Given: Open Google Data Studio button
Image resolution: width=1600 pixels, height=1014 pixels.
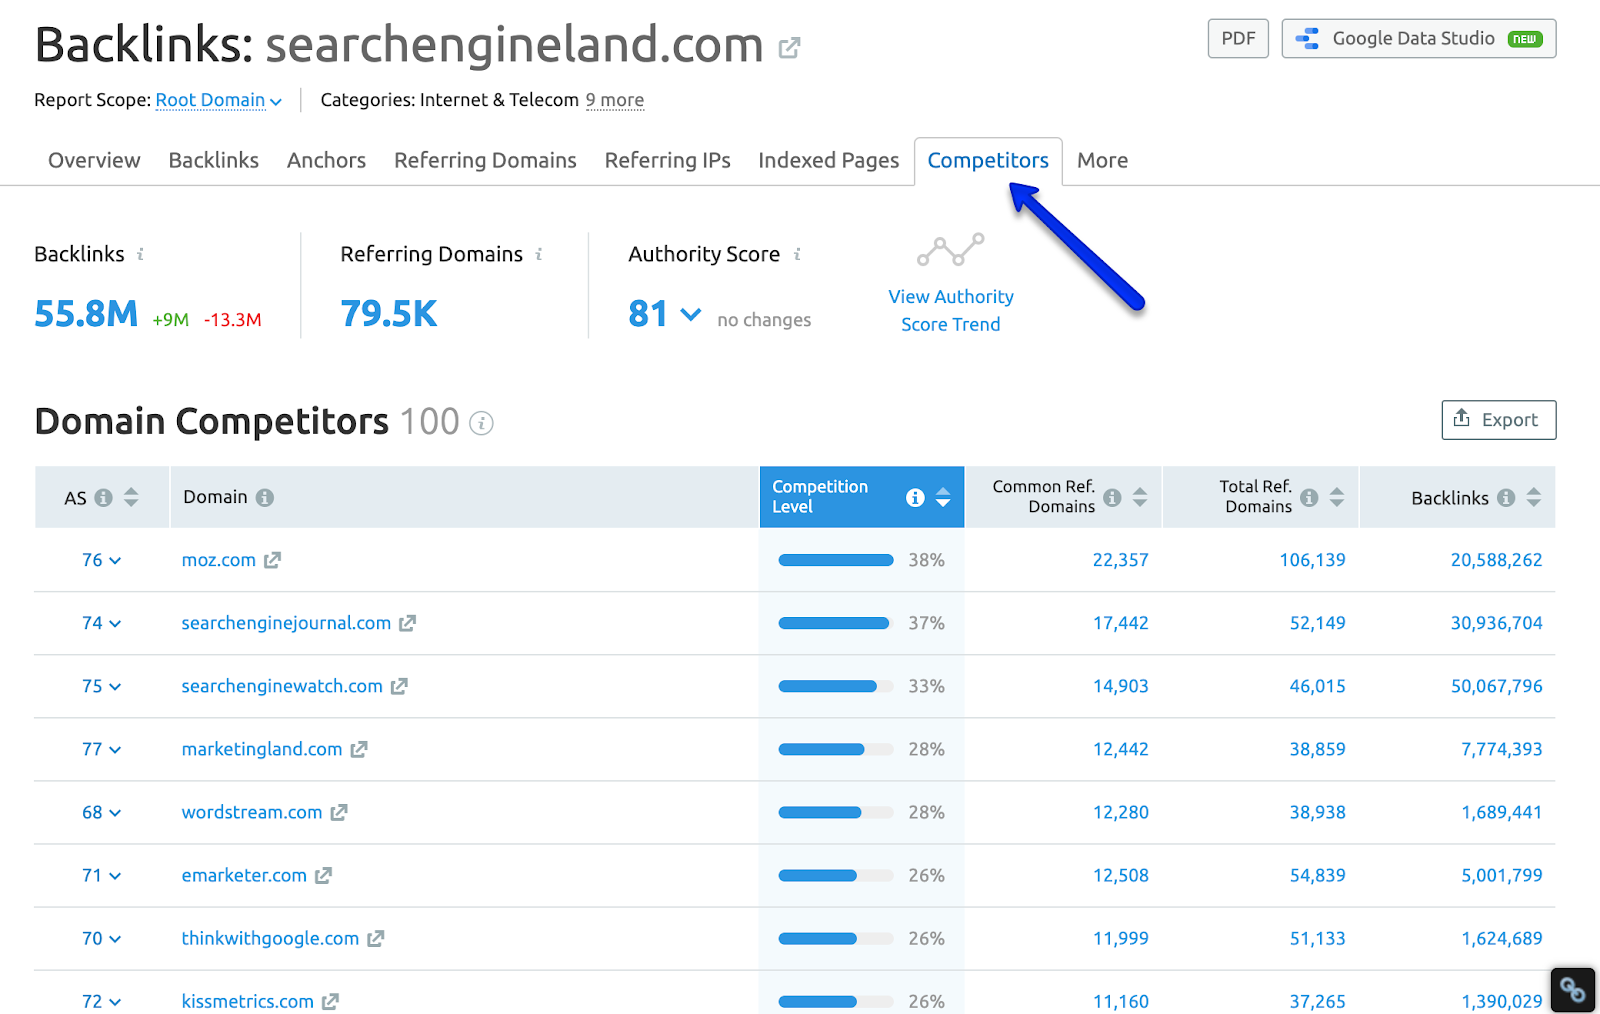Looking at the screenshot, I should click(1419, 39).
